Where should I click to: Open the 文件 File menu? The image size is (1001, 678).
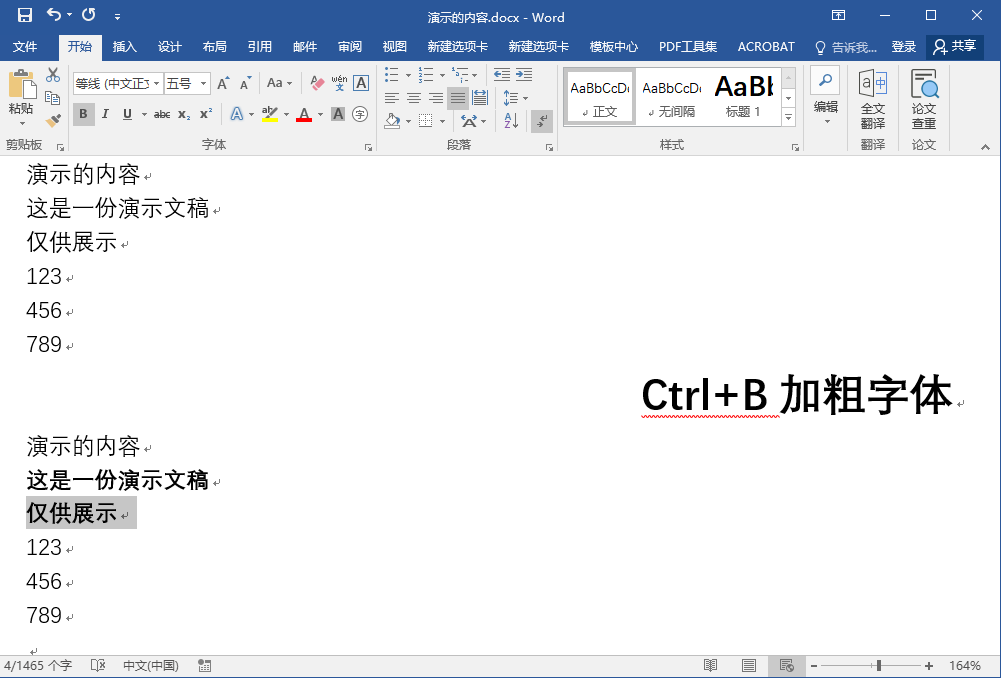pos(25,47)
